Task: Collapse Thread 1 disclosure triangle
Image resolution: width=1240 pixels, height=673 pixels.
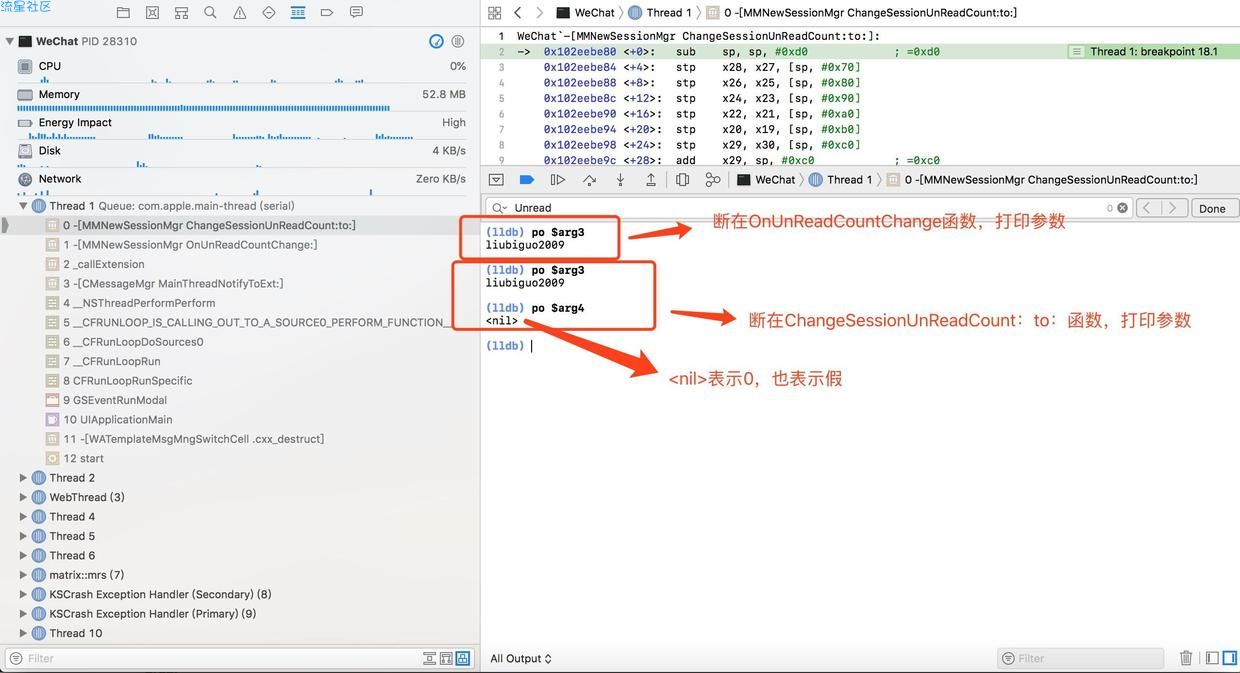Action: coord(23,205)
